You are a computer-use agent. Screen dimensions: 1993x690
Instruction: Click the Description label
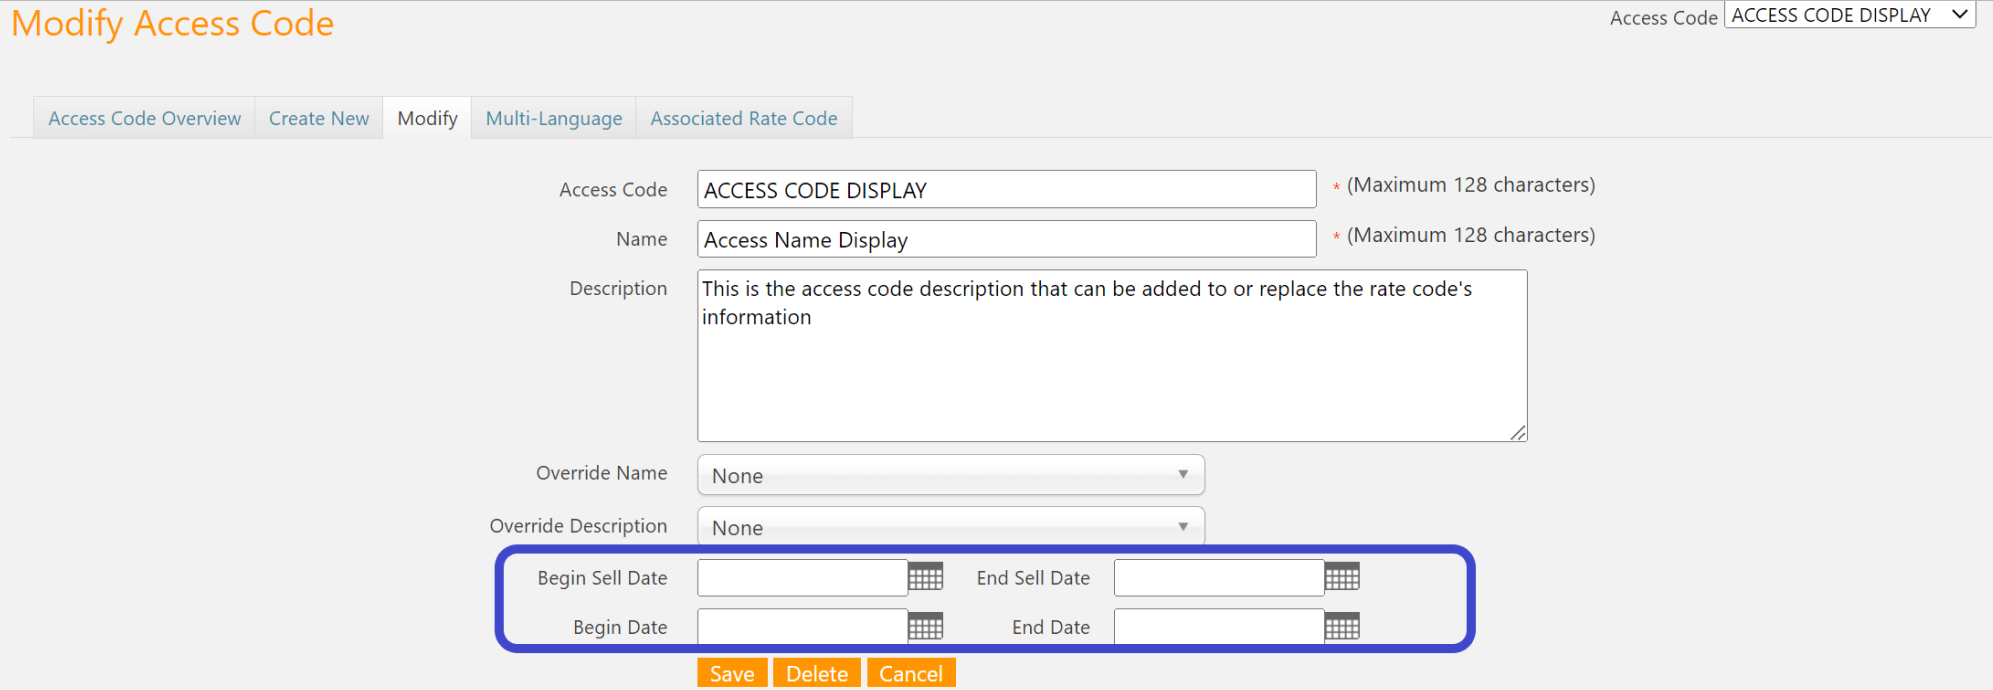point(618,289)
